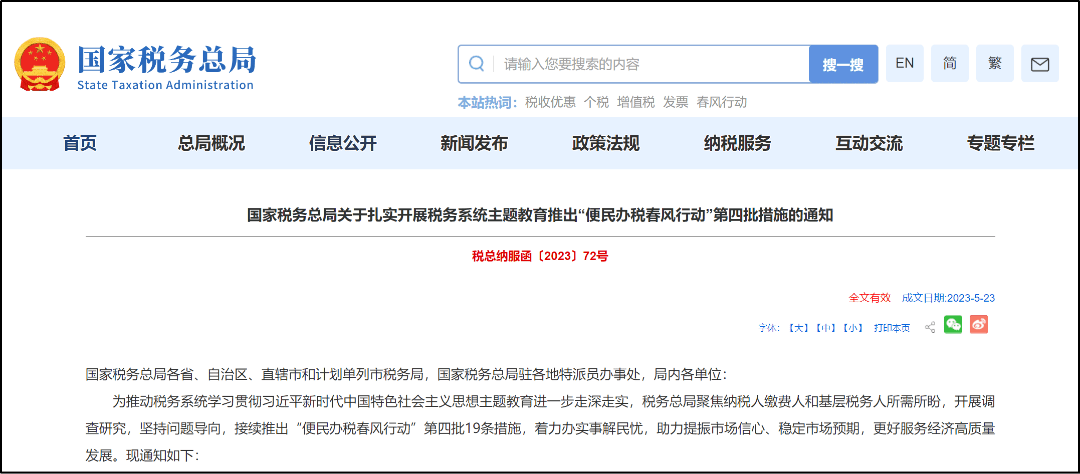The image size is (1080, 474).
Task: Focus the search input box
Action: (651, 64)
